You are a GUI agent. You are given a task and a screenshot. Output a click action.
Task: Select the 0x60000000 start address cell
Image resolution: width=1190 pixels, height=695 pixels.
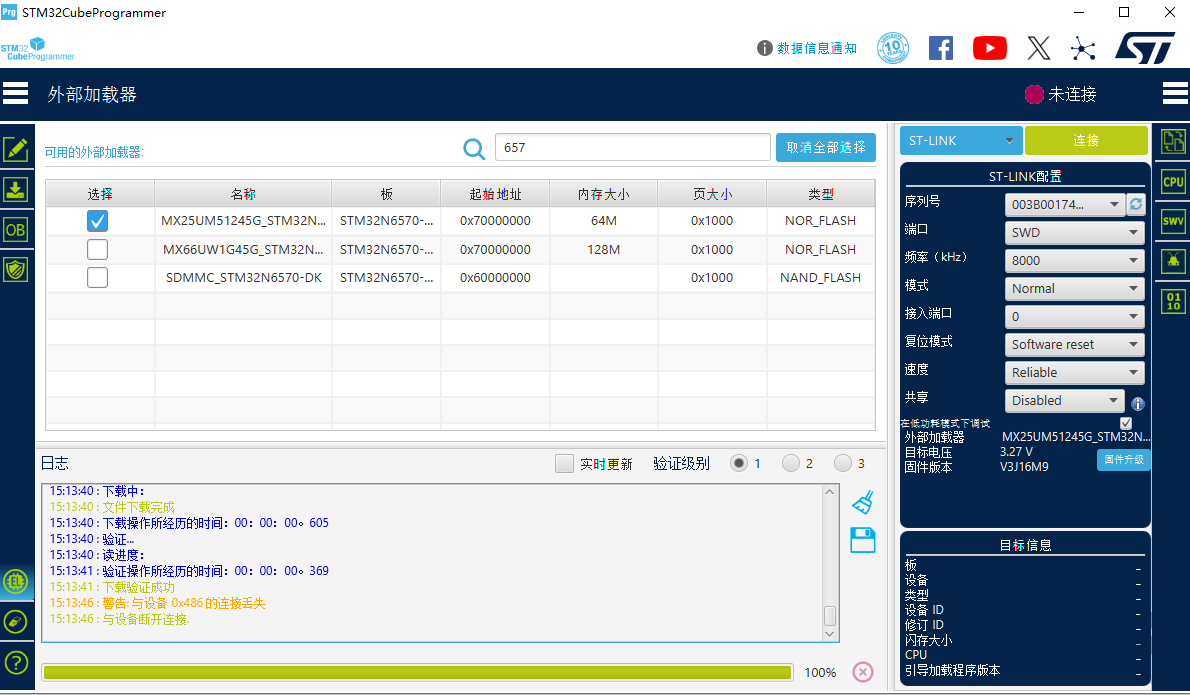tap(495, 278)
